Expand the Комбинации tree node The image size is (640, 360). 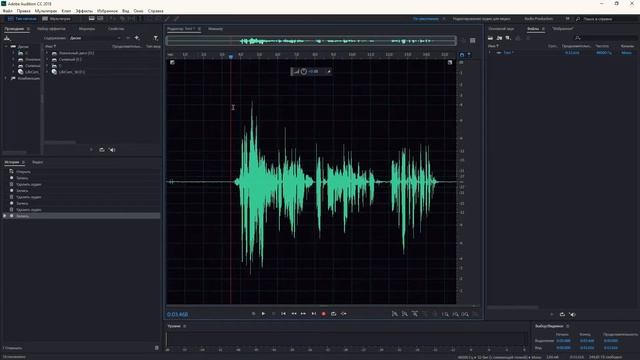point(7,78)
